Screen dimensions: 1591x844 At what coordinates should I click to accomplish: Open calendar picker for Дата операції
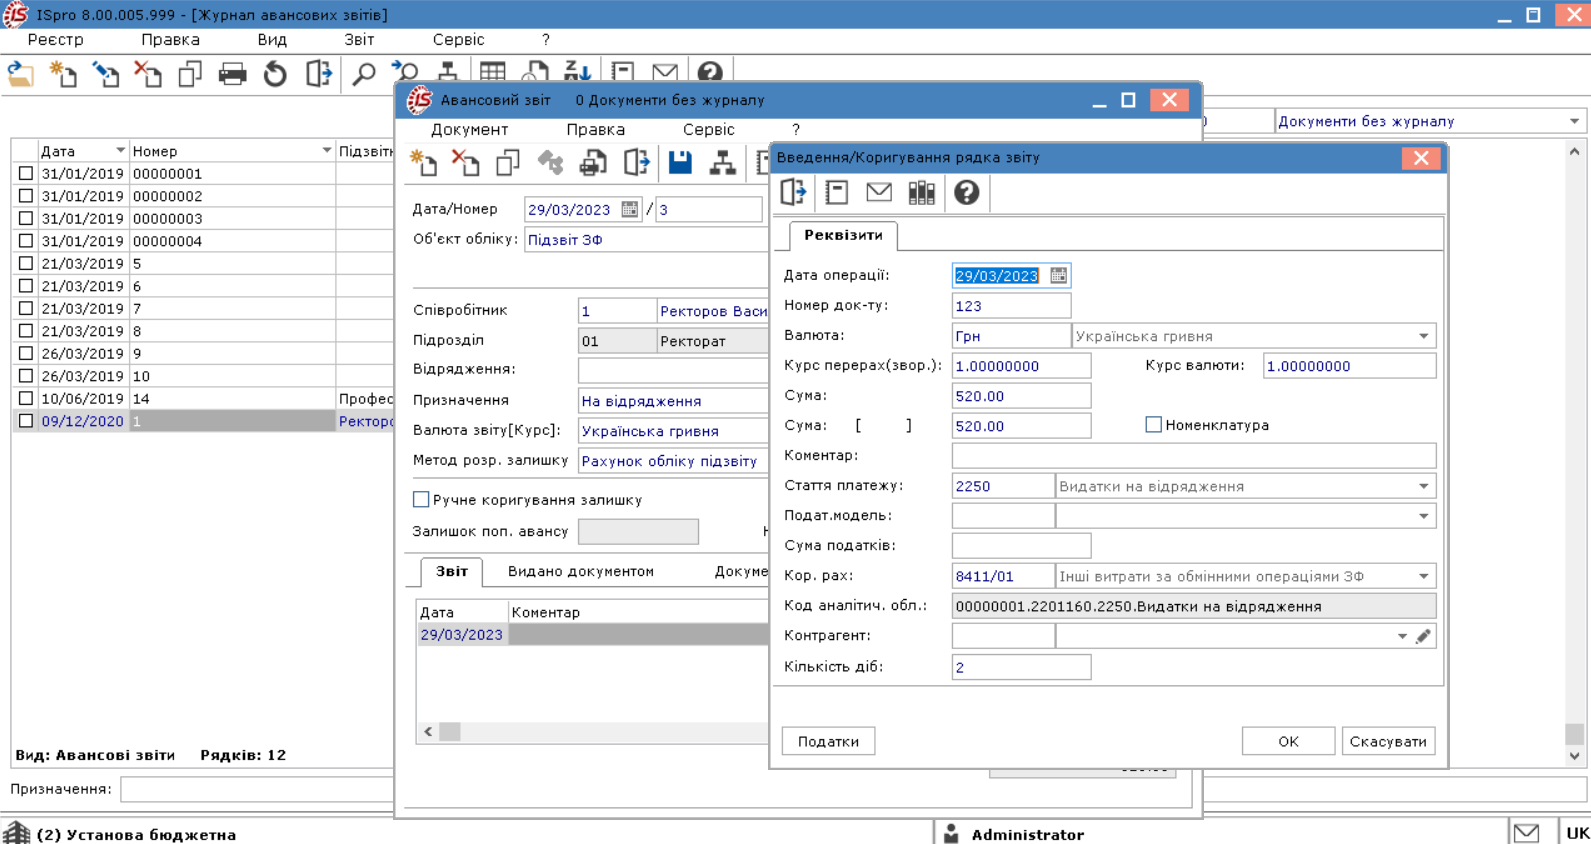pos(1058,275)
